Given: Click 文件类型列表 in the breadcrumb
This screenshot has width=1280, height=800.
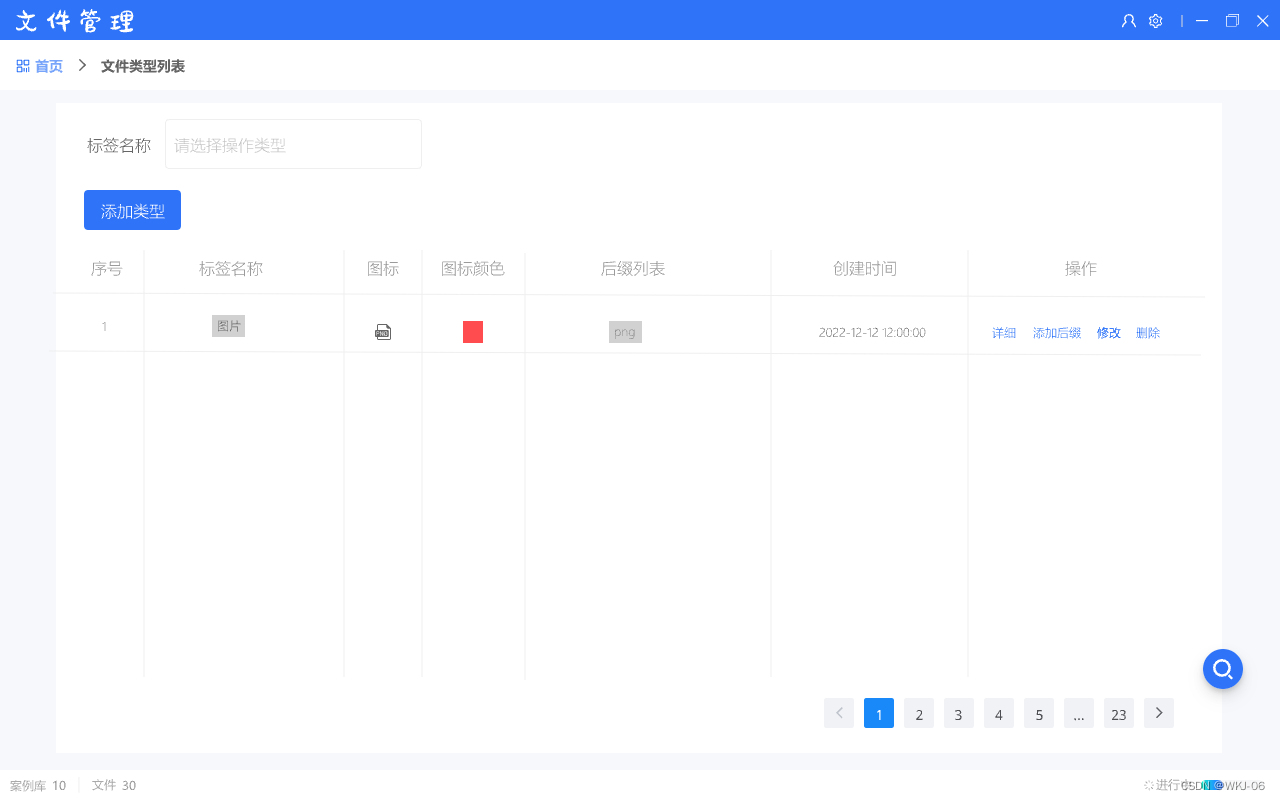Looking at the screenshot, I should (x=143, y=66).
